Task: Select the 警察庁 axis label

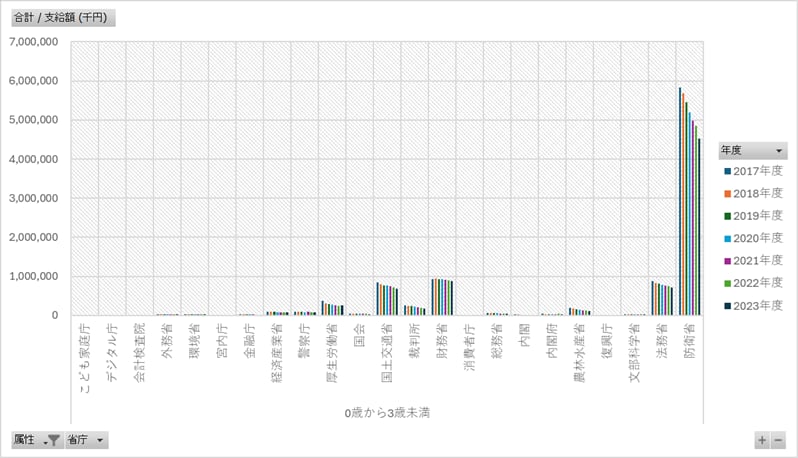Action: 305,340
